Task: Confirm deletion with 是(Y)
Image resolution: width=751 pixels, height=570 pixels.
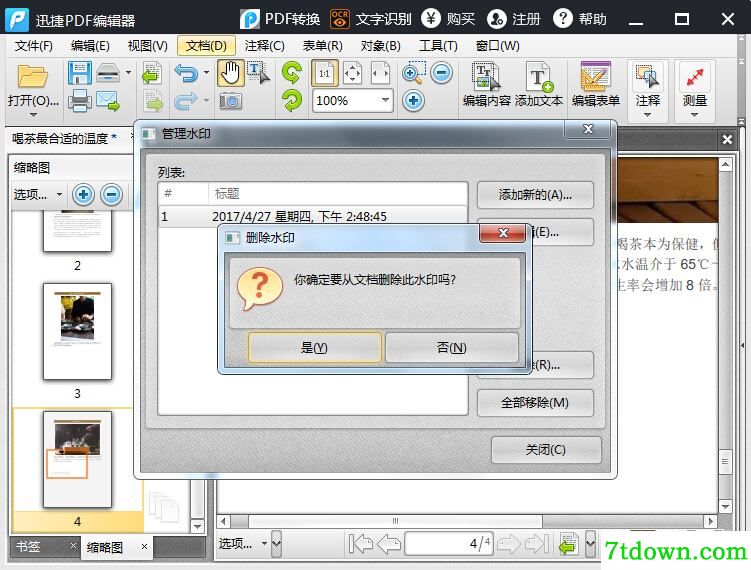Action: 314,347
